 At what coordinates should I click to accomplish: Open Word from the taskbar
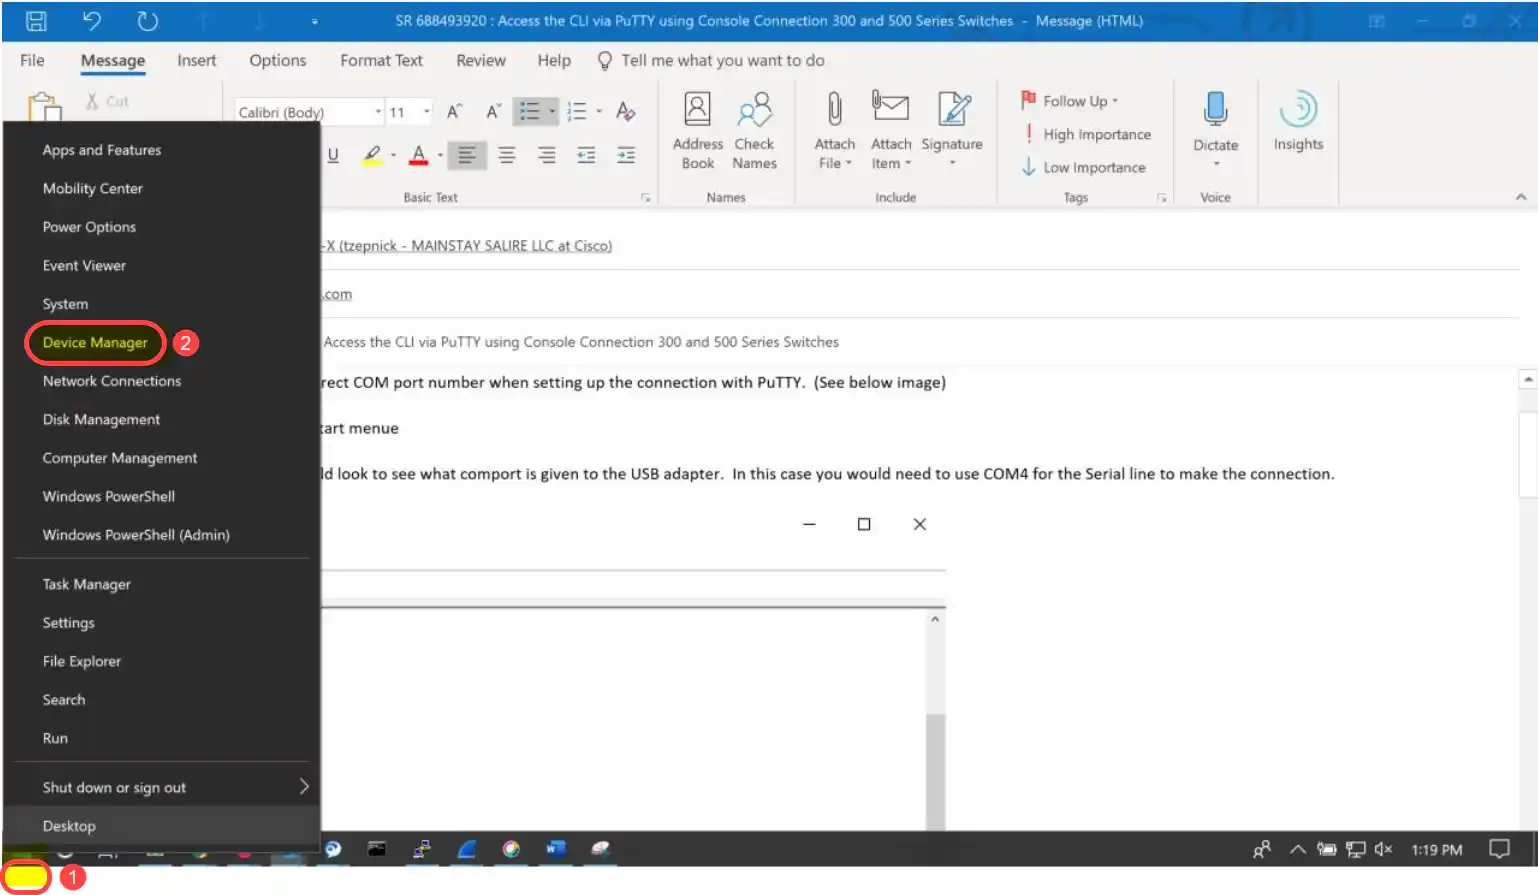pos(555,849)
